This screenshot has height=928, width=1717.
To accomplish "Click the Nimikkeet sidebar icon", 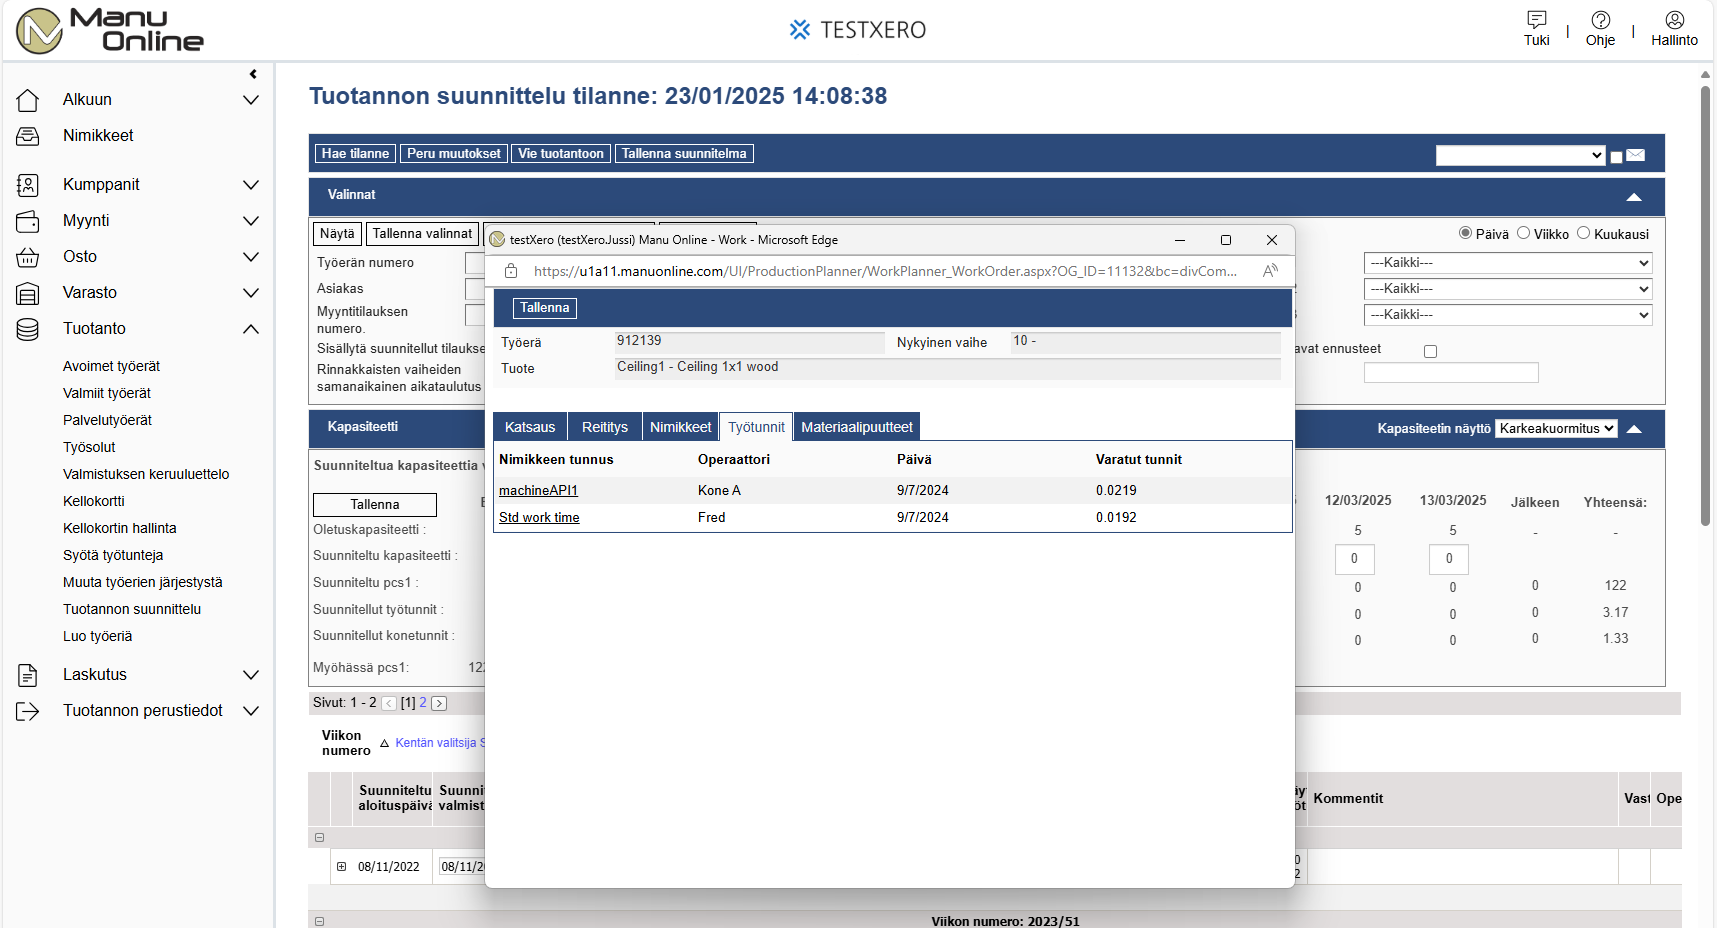I will tap(28, 136).
